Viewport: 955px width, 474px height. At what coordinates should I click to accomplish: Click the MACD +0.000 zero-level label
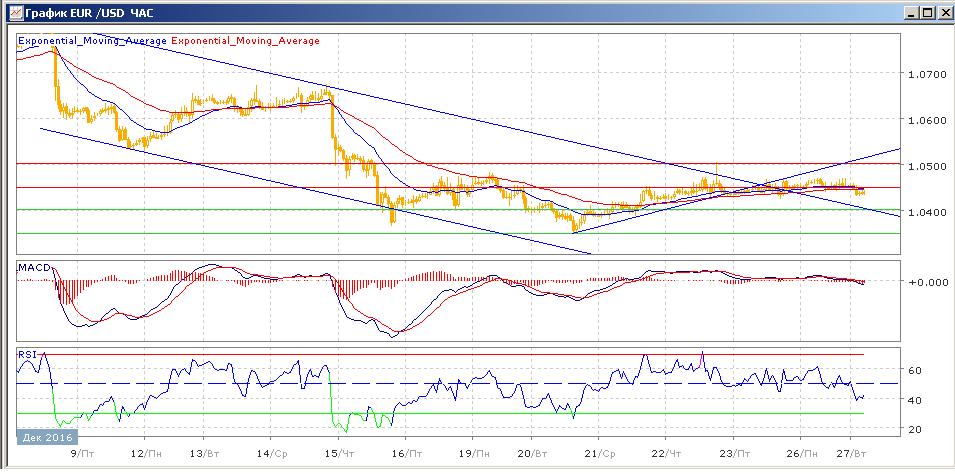click(x=925, y=282)
